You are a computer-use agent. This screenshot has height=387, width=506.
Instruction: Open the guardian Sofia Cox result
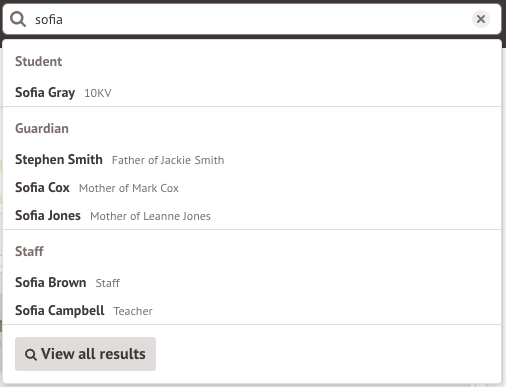(252, 188)
